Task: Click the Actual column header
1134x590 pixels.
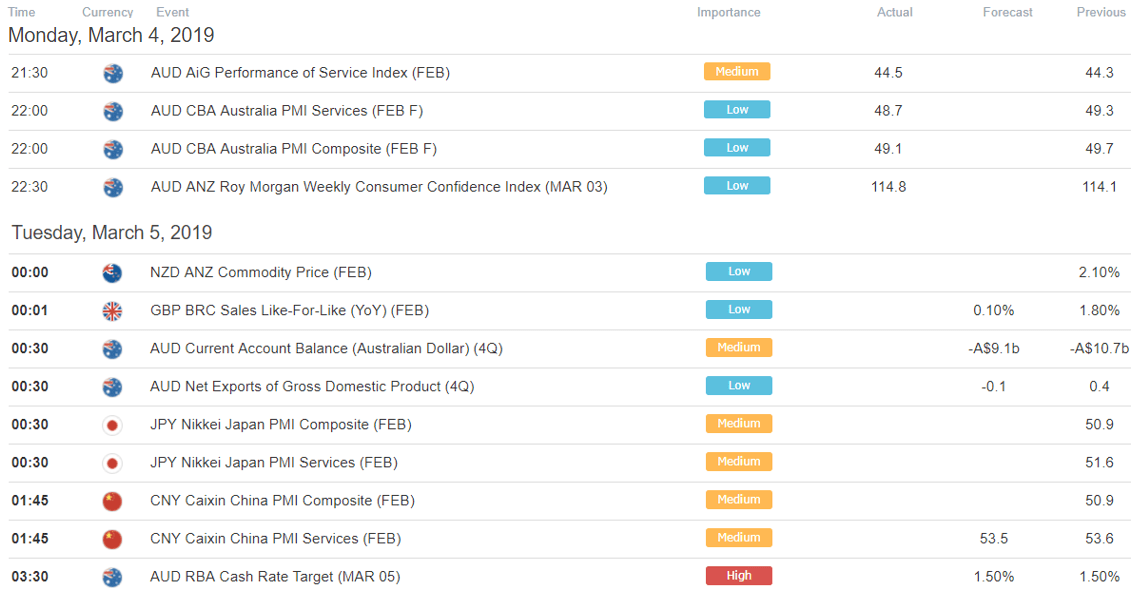Action: 895,12
